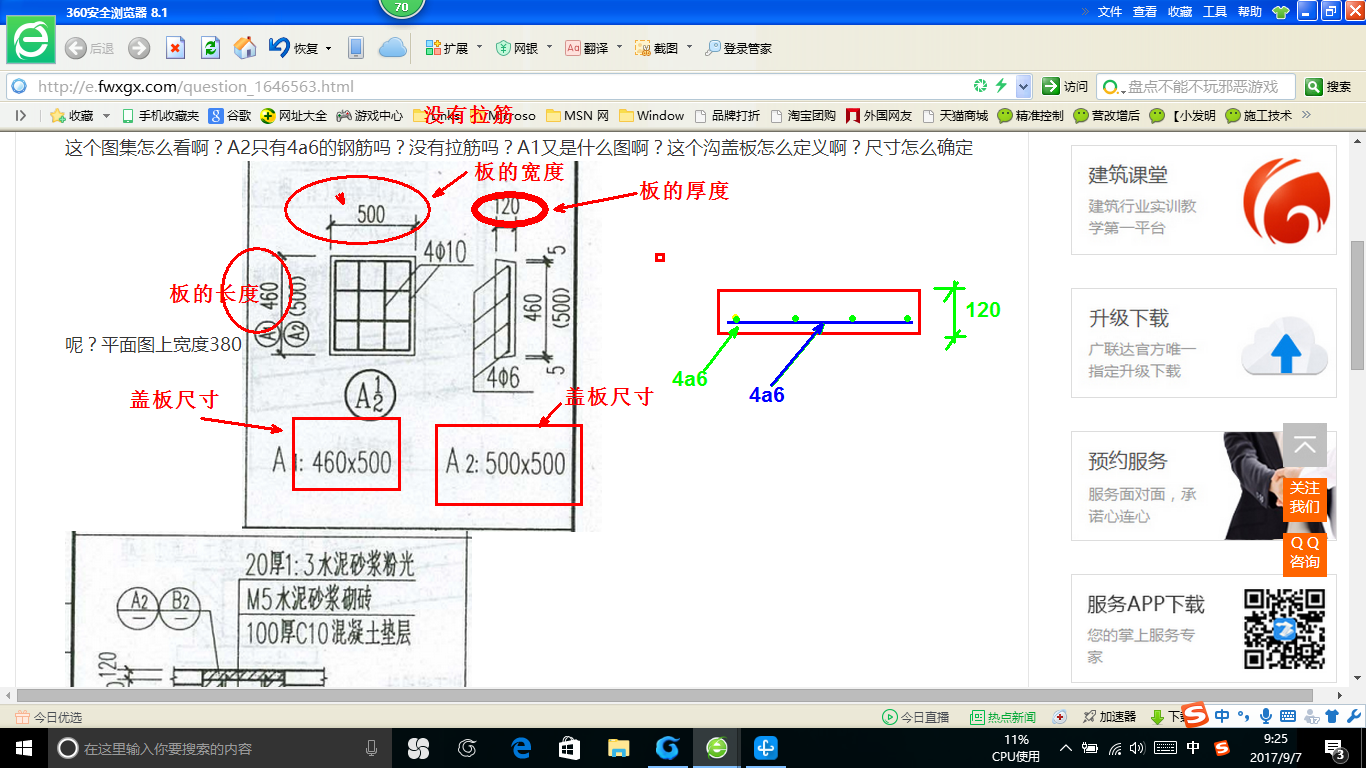The width and height of the screenshot is (1366, 768).
Task: Expand the 截图 dropdown arrow
Action: [x=689, y=48]
